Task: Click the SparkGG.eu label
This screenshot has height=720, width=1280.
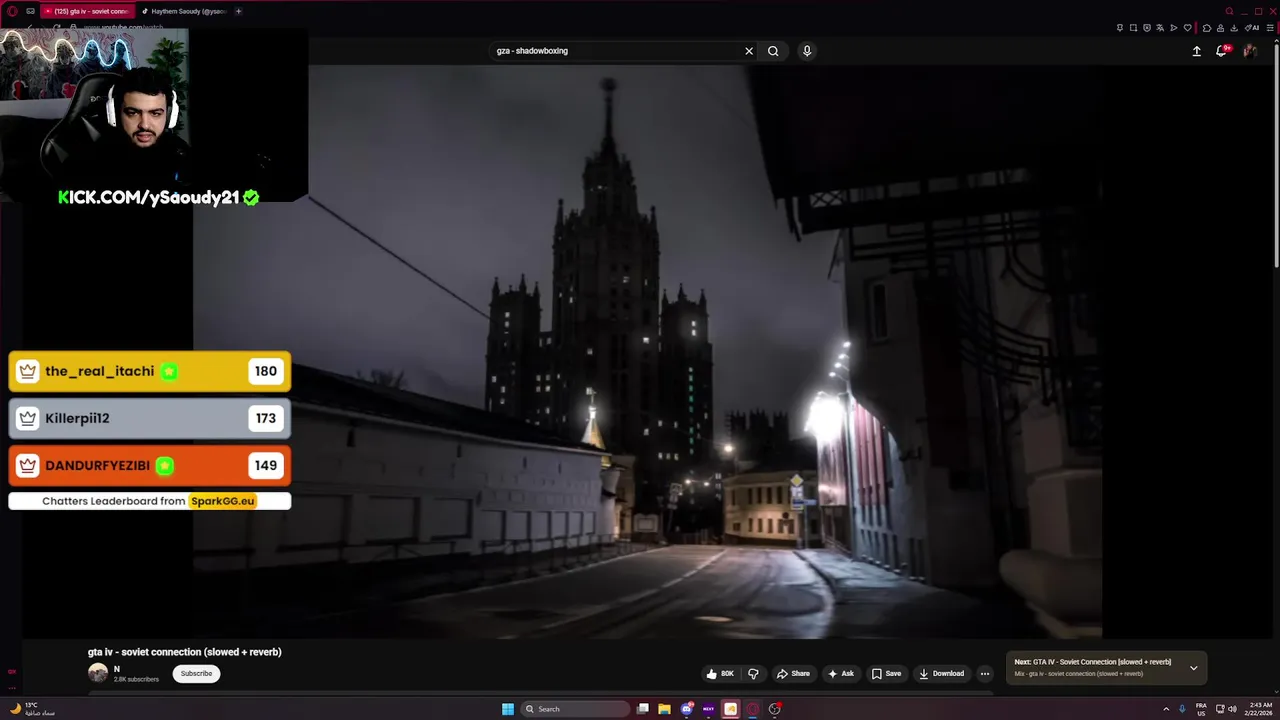Action: (222, 501)
